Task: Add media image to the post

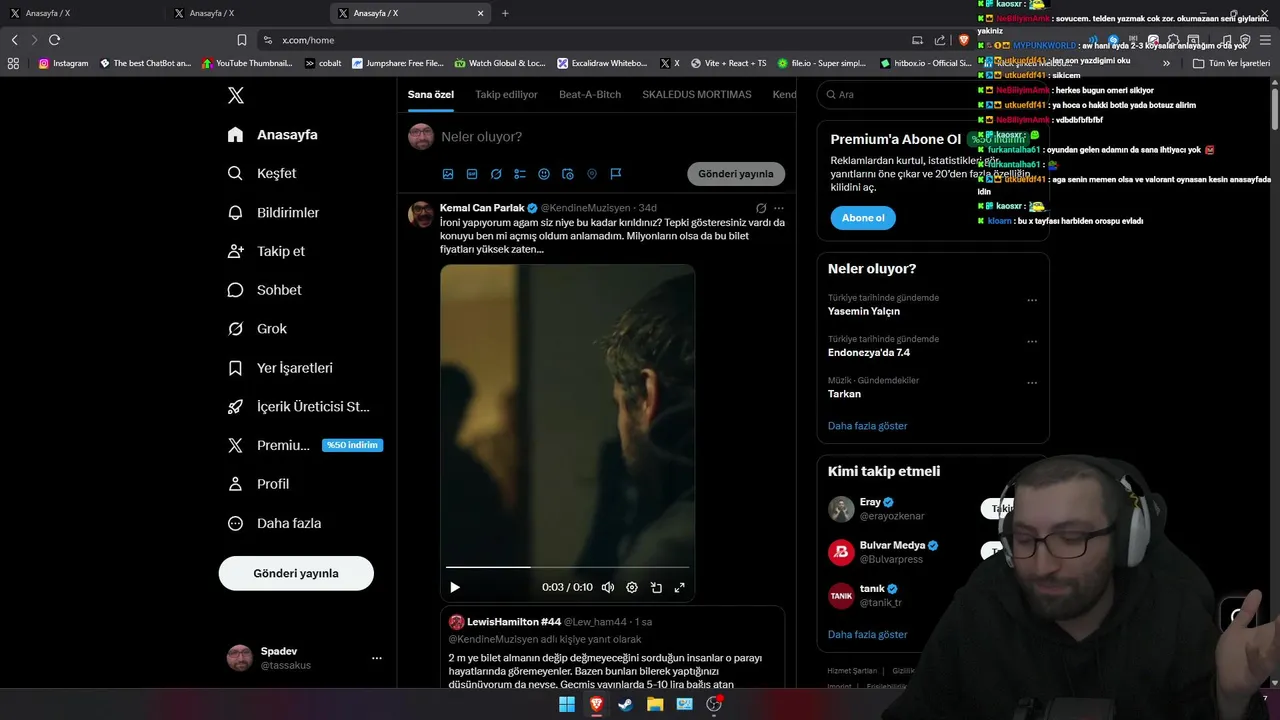Action: 448,174
